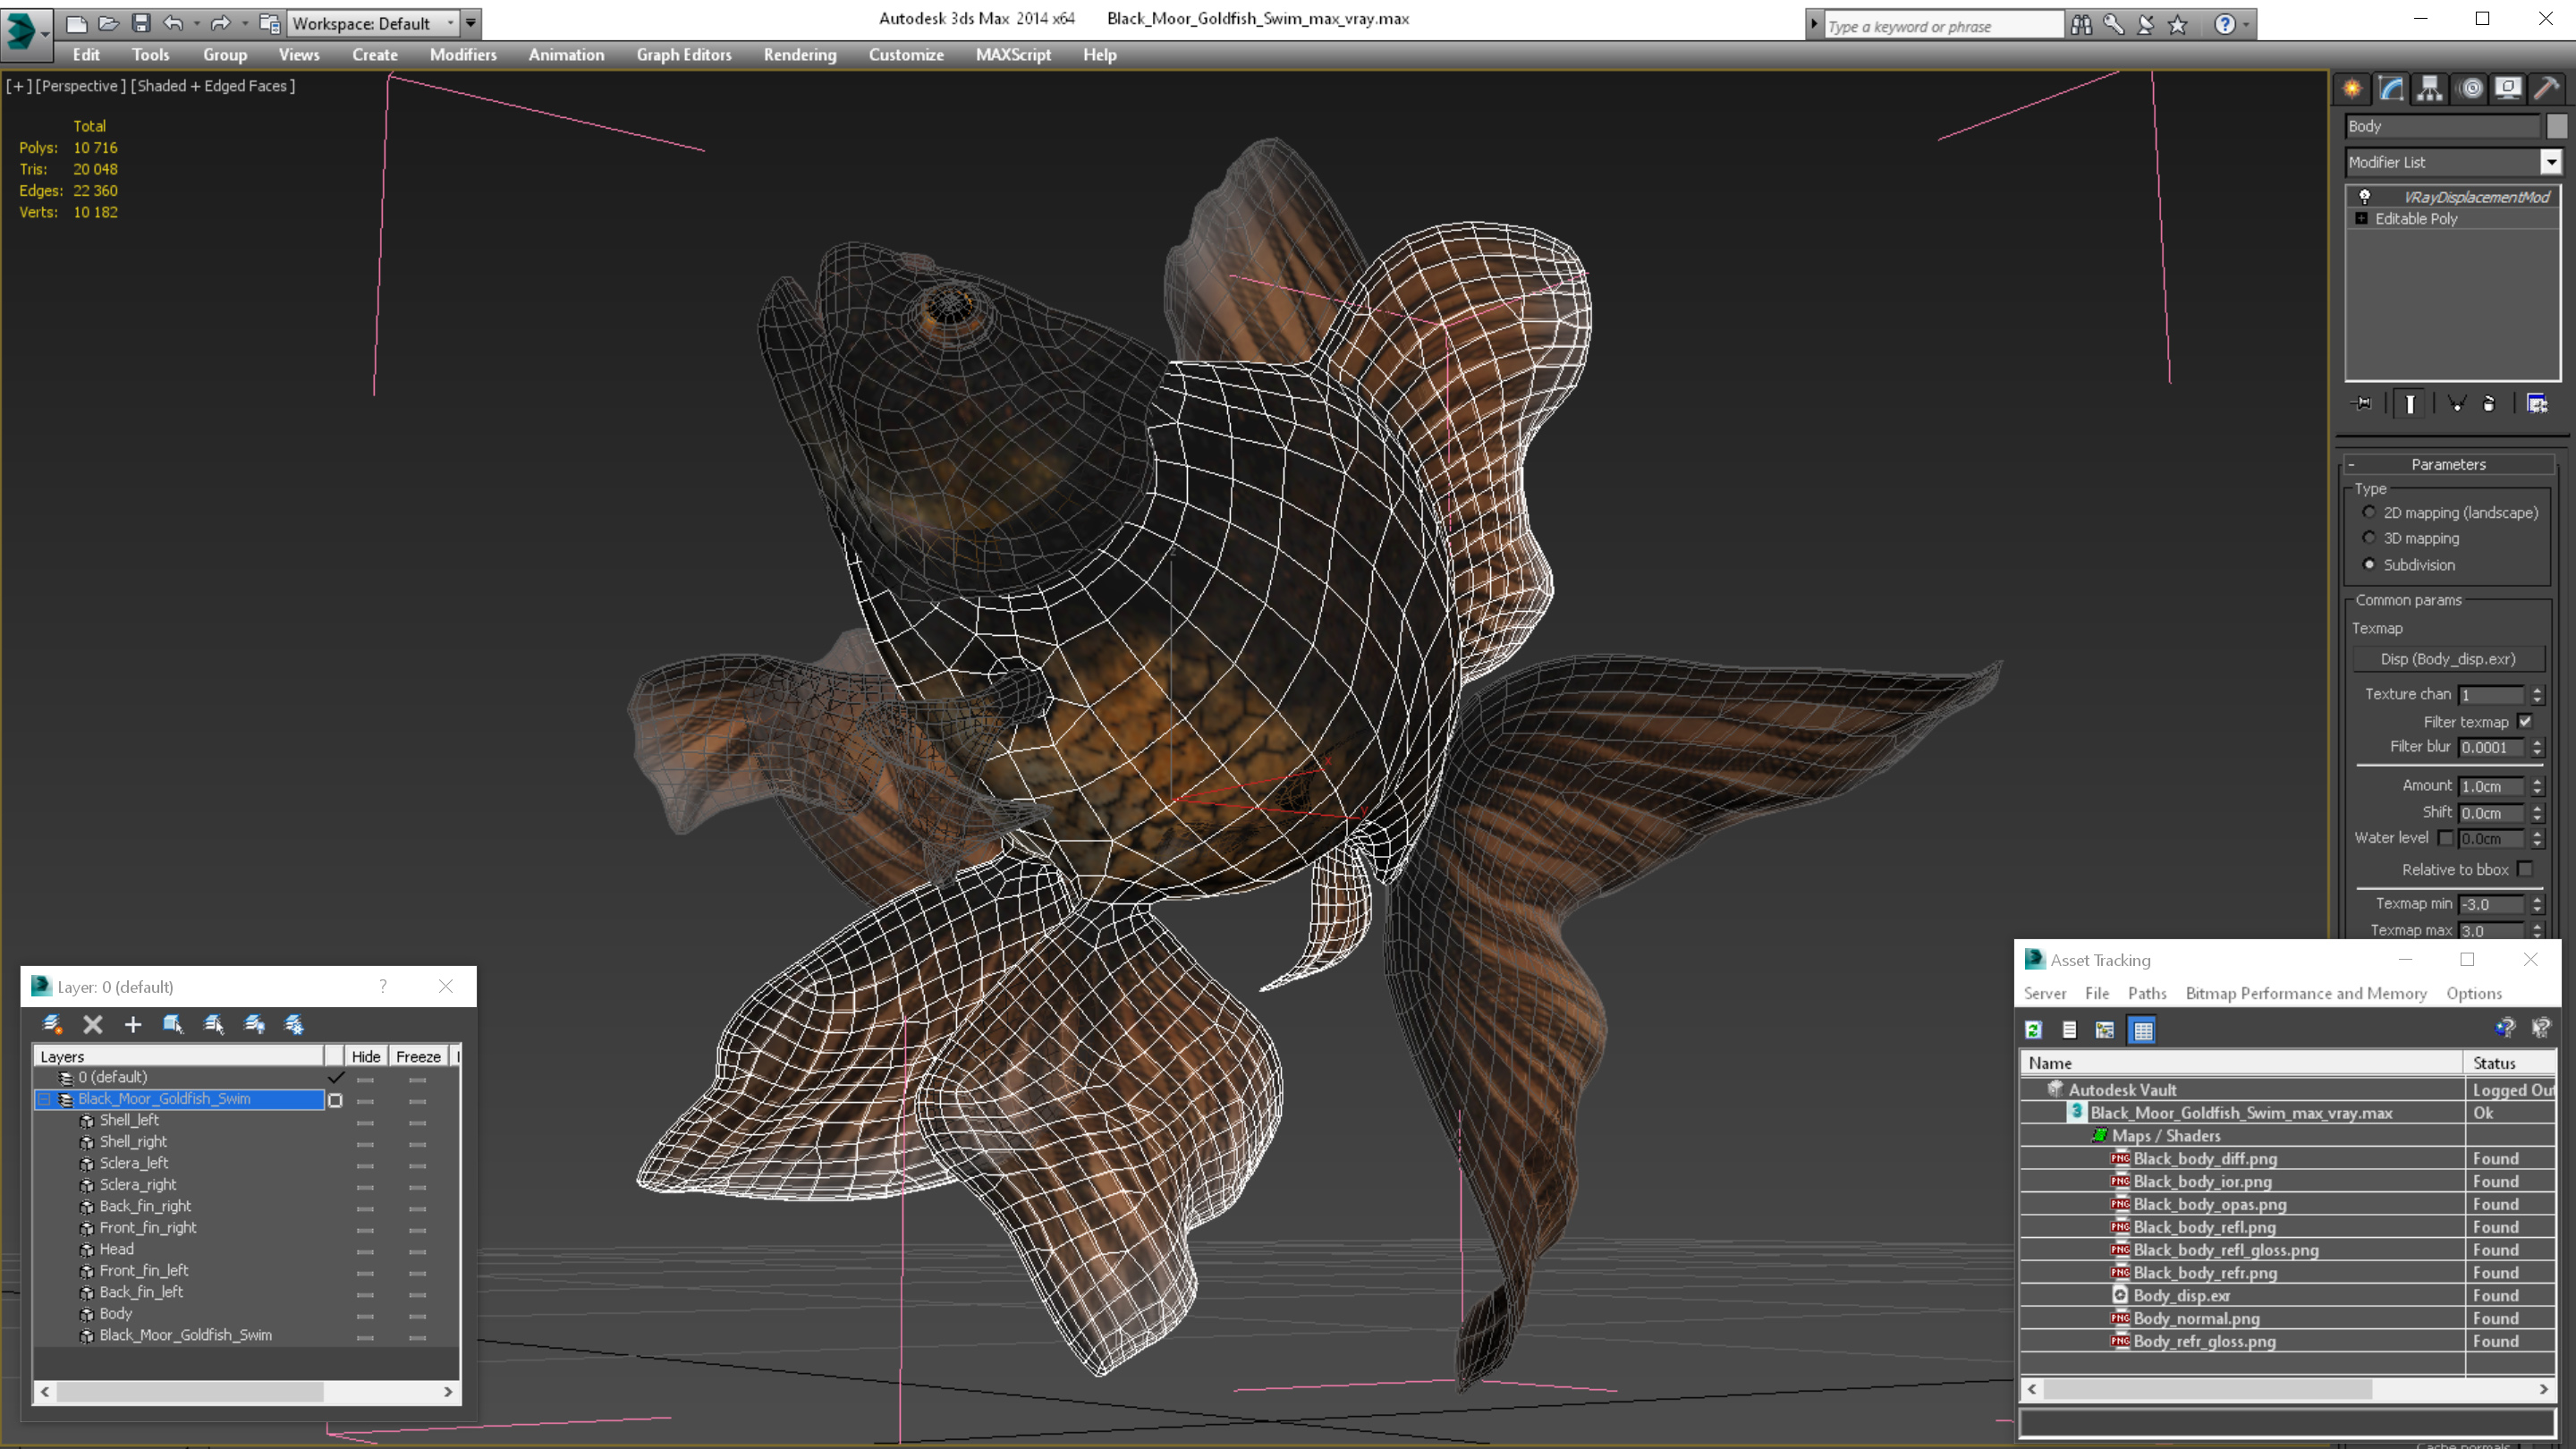
Task: Click the Freeze column header in Layer dialog
Action: (418, 1056)
